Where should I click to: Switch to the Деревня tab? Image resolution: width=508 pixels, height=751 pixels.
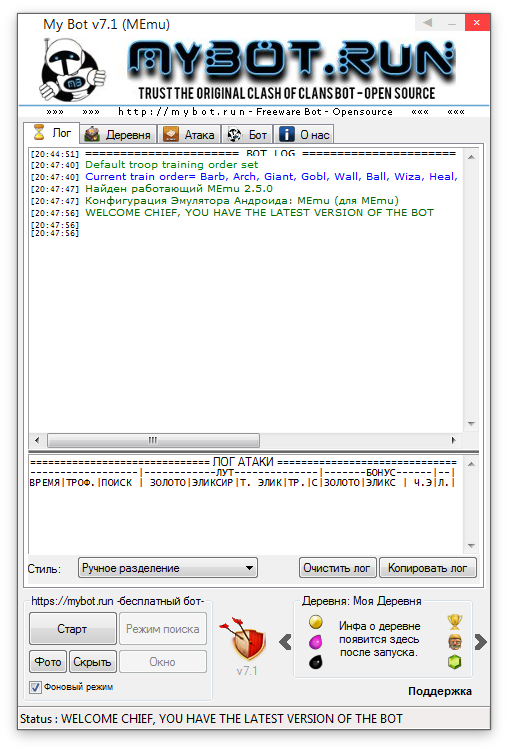click(118, 135)
